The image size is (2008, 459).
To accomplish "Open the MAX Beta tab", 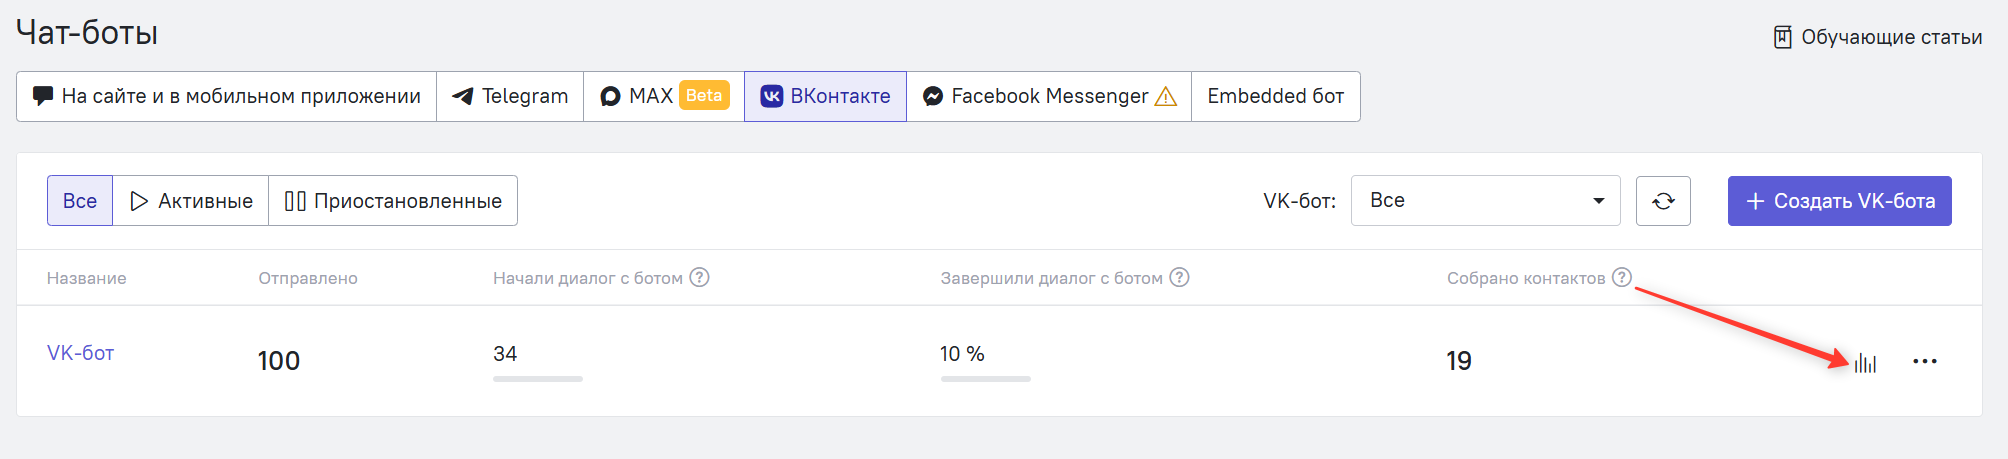I will click(x=664, y=96).
